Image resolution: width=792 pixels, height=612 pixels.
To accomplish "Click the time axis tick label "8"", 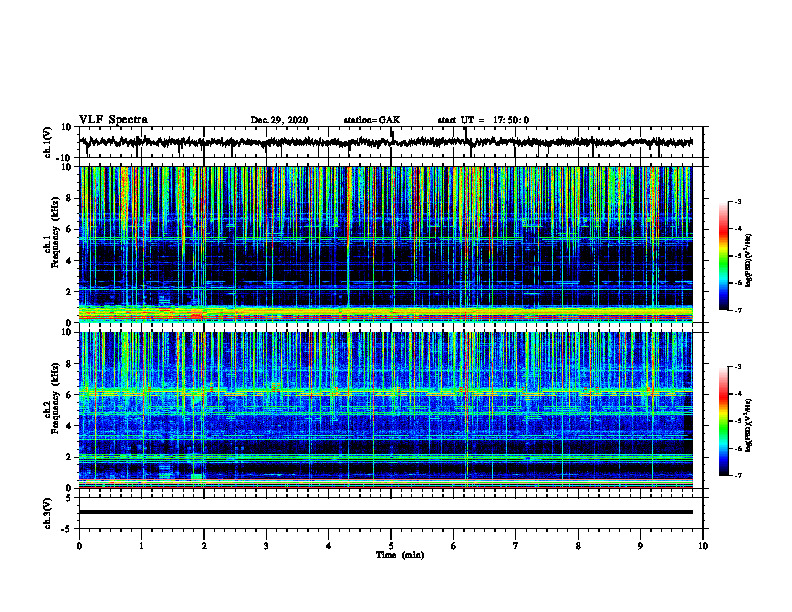I will click(x=578, y=546).
